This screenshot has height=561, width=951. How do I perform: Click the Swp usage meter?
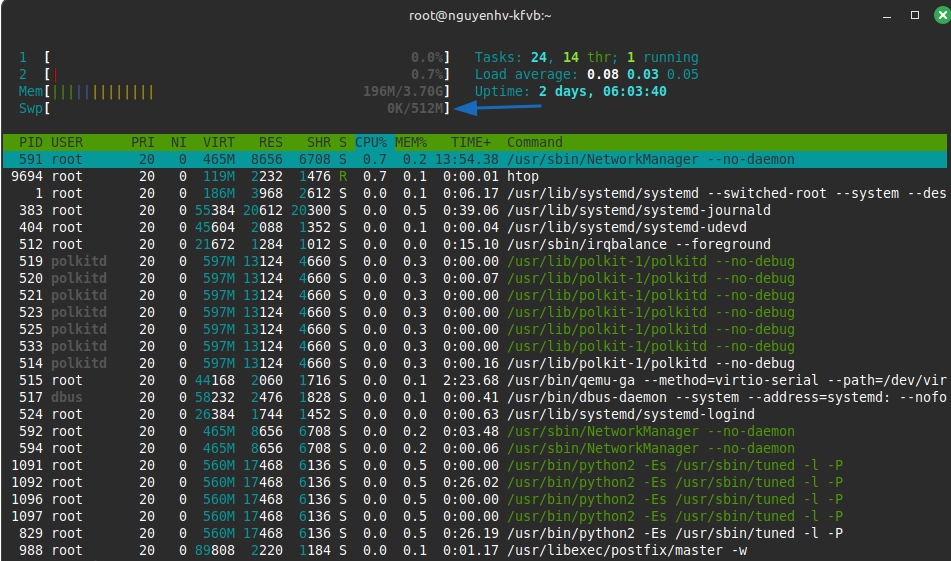tap(234, 109)
